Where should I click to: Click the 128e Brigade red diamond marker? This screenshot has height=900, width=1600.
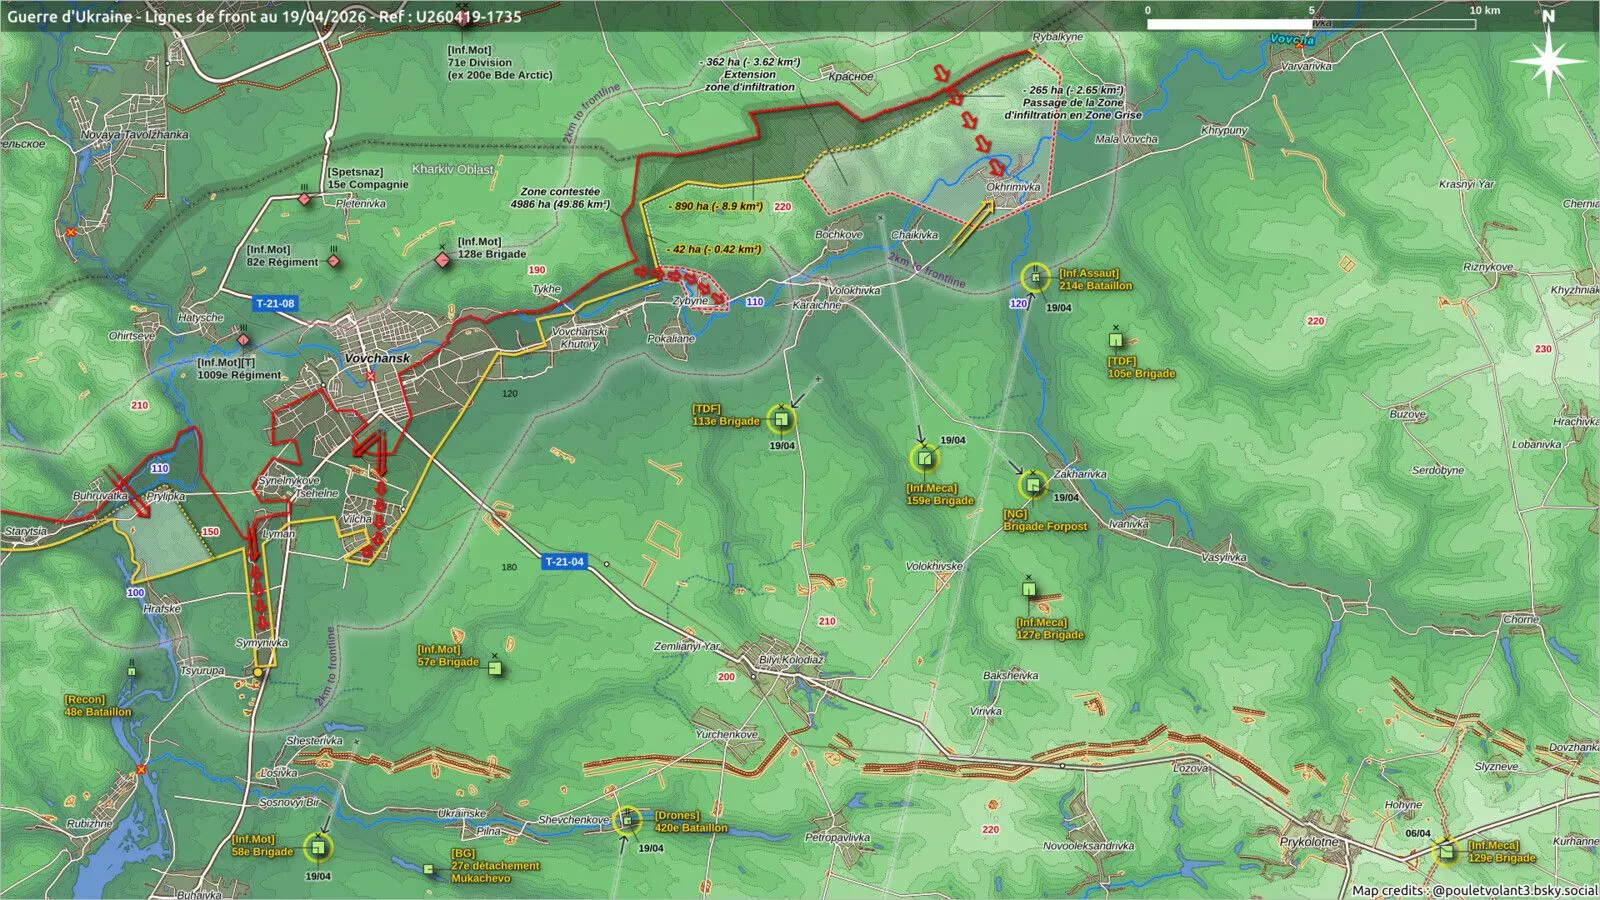click(442, 260)
